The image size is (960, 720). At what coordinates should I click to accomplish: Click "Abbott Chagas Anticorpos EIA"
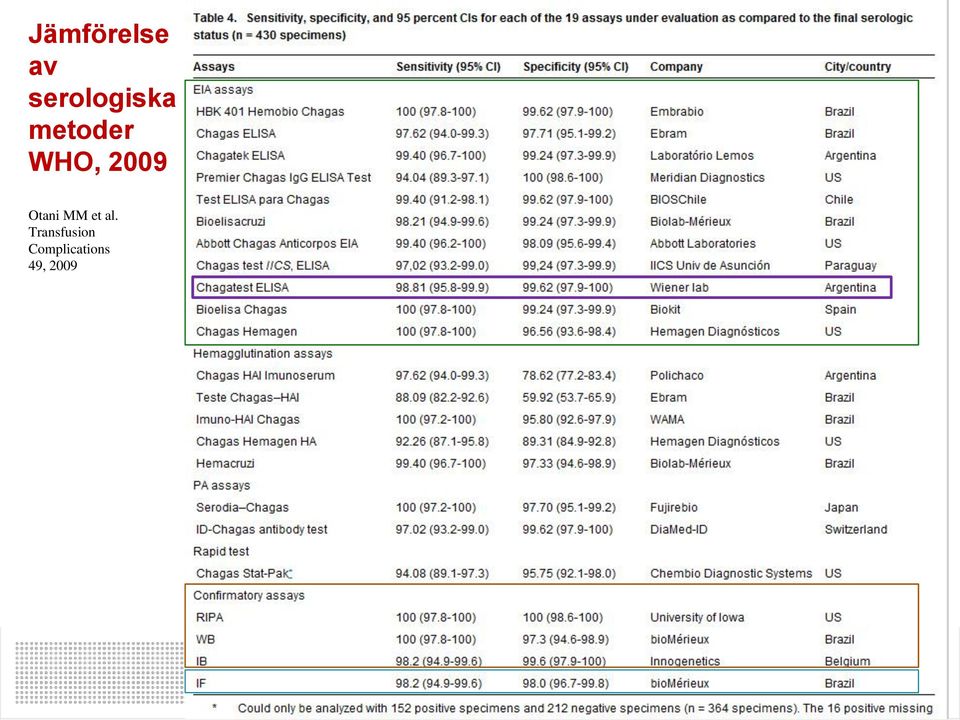click(x=277, y=244)
